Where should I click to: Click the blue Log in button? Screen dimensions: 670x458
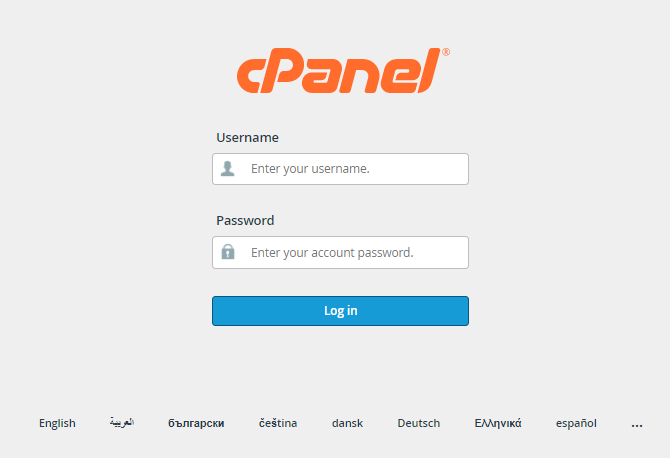pyautogui.click(x=340, y=311)
